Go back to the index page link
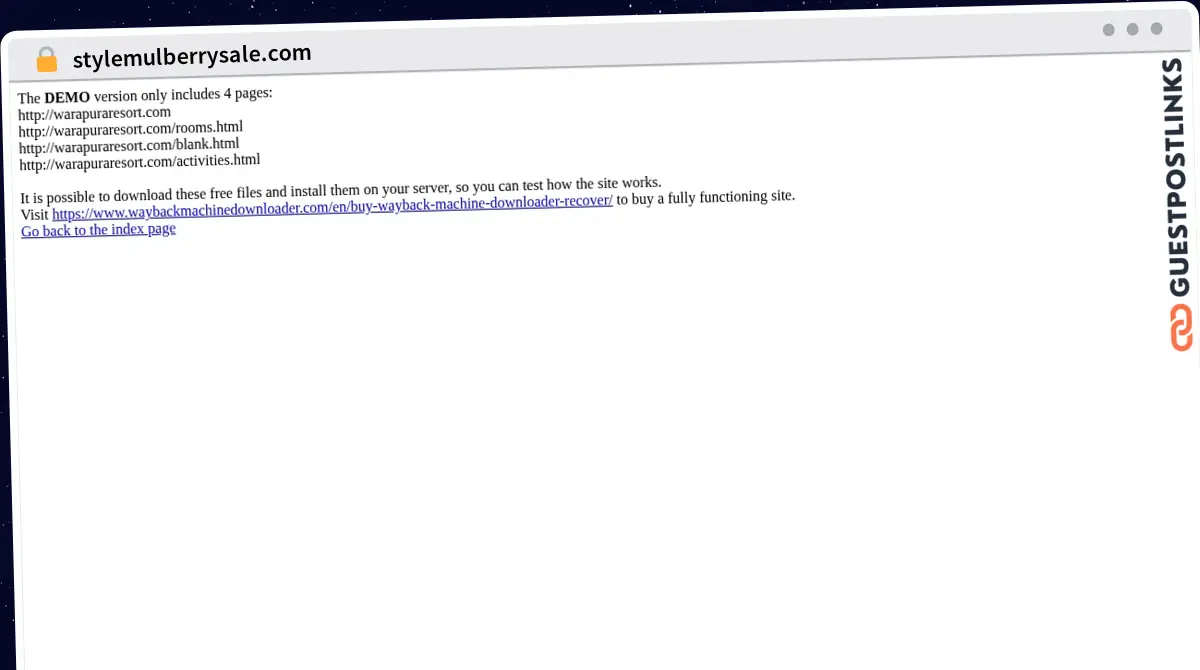 pos(98,230)
